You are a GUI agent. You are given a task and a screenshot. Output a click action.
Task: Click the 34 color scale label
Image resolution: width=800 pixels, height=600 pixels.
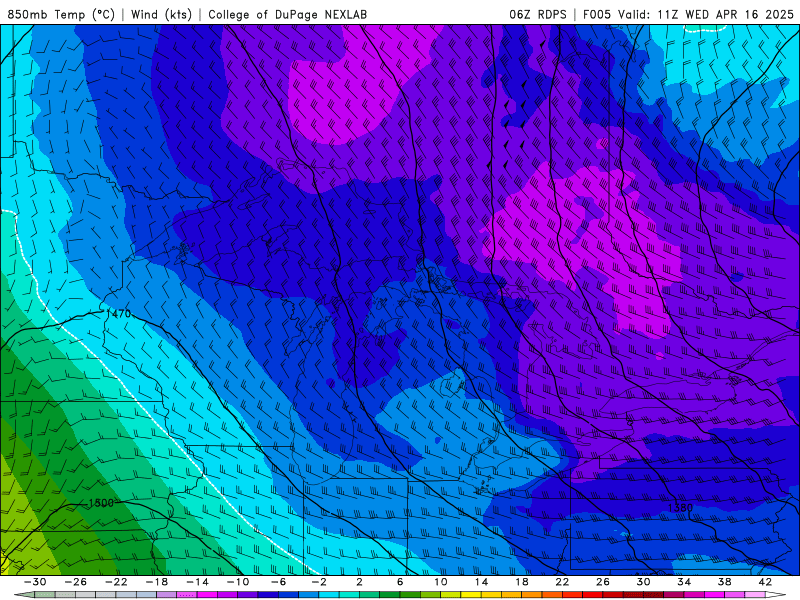click(x=684, y=582)
